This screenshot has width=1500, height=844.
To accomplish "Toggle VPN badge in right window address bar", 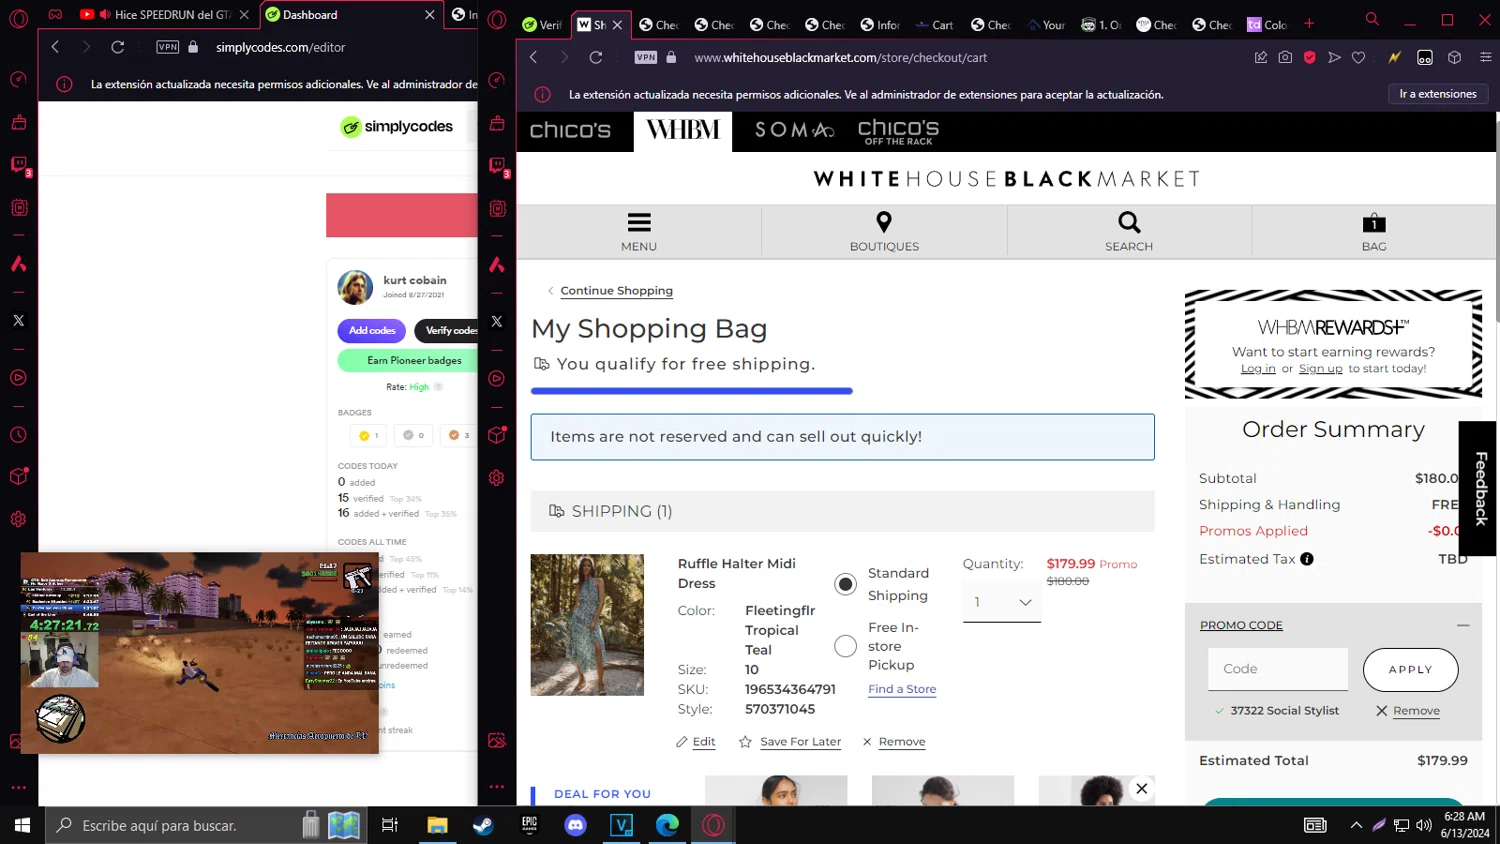I will pyautogui.click(x=646, y=58).
